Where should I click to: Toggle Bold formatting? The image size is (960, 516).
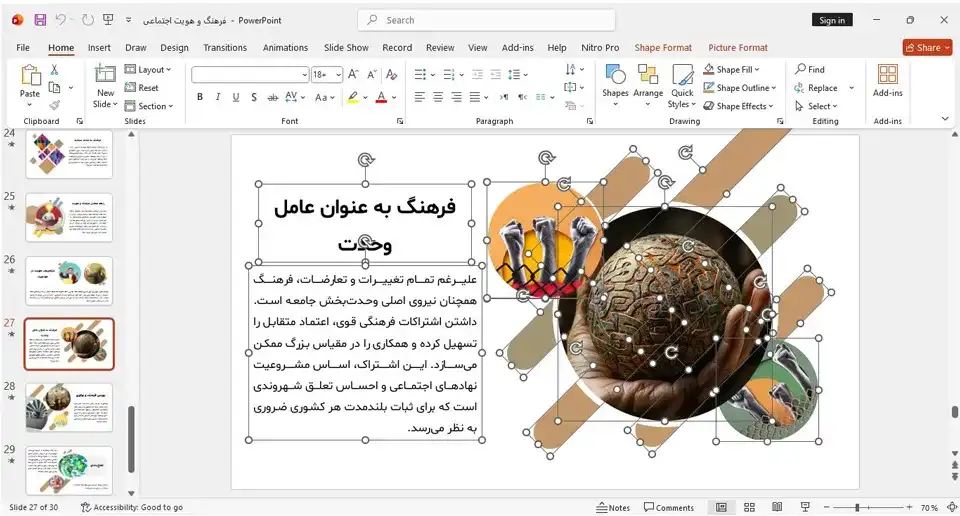200,97
